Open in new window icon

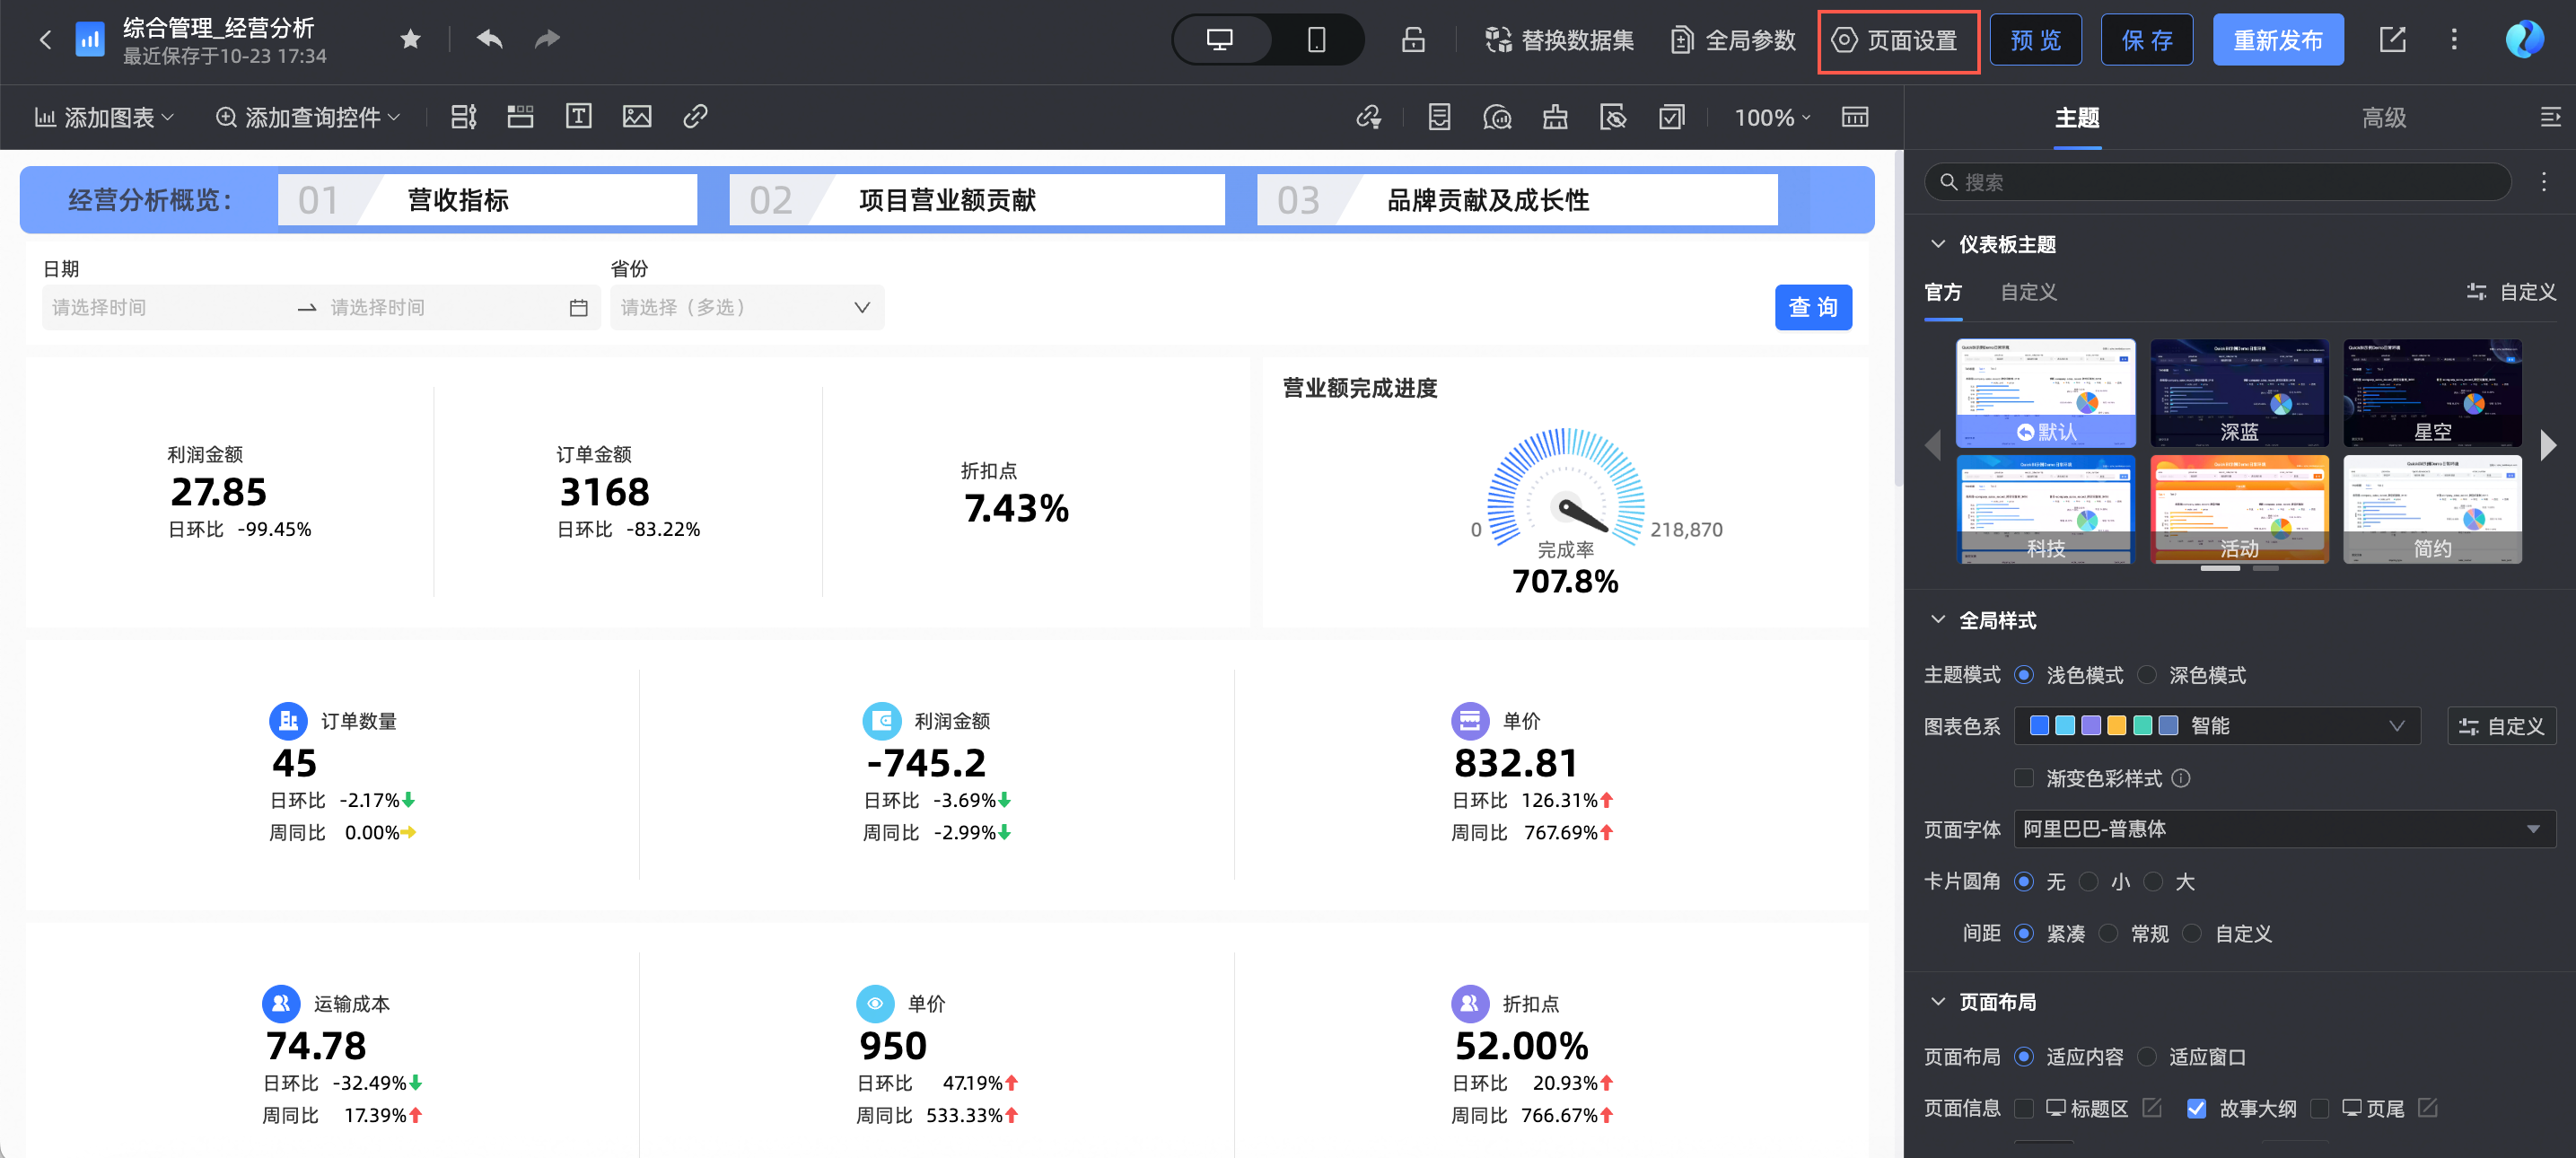[x=2392, y=40]
